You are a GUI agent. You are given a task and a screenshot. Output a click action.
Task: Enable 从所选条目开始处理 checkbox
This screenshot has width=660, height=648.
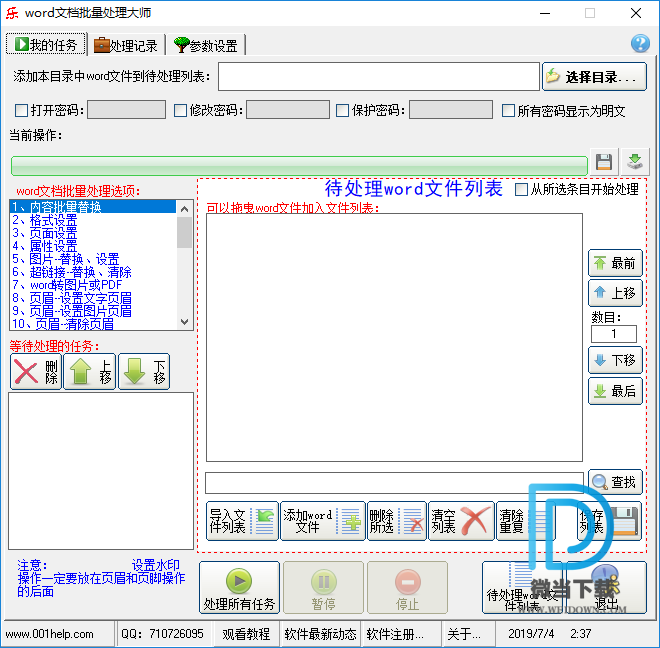[x=521, y=189]
